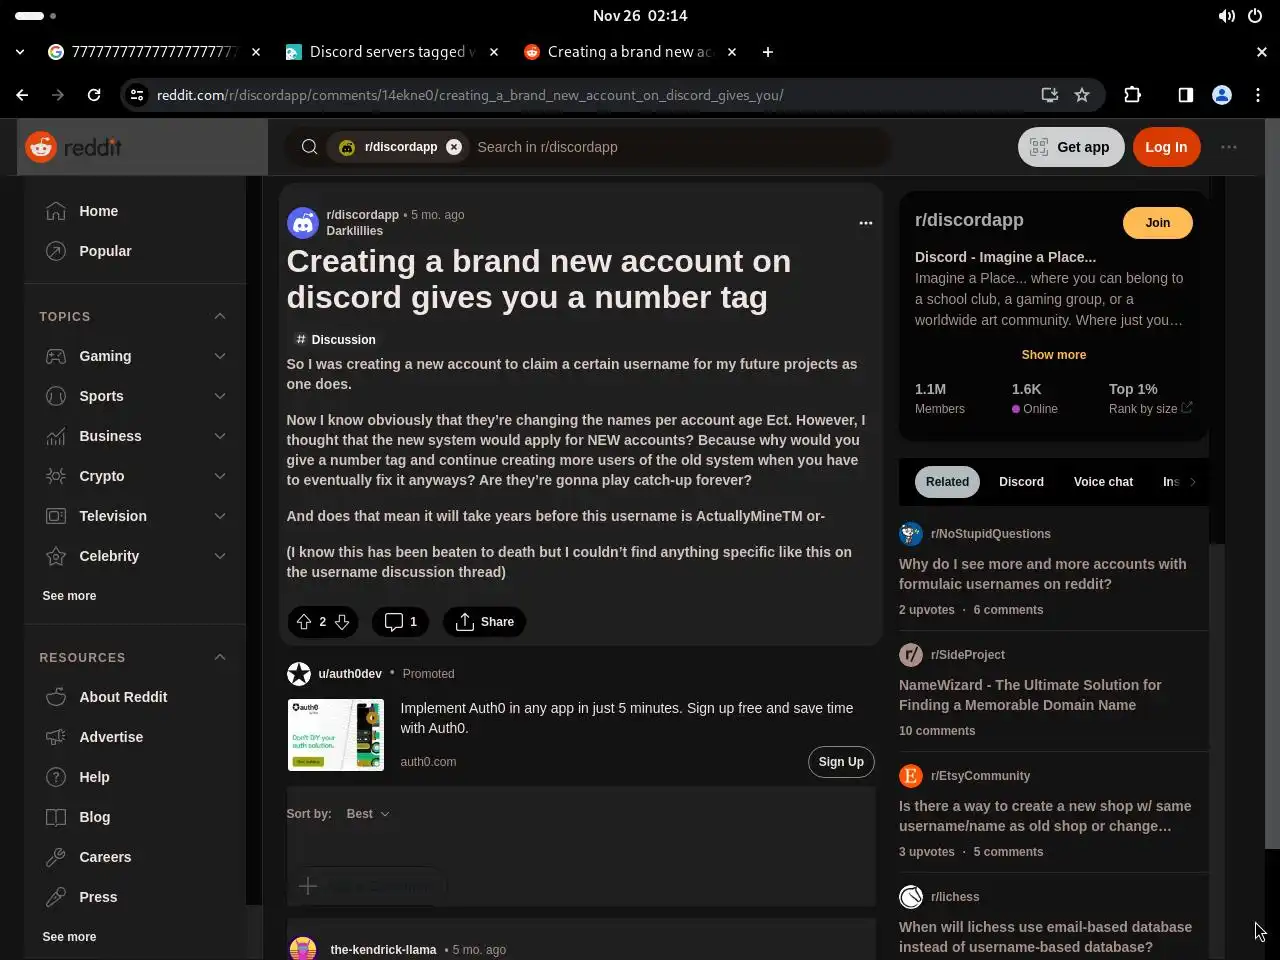Open the Nov 26 02:14 clock
This screenshot has height=960, width=1280.
pos(640,16)
